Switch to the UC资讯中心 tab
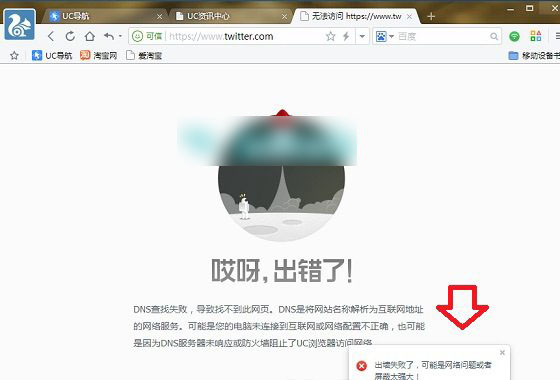 (x=208, y=16)
